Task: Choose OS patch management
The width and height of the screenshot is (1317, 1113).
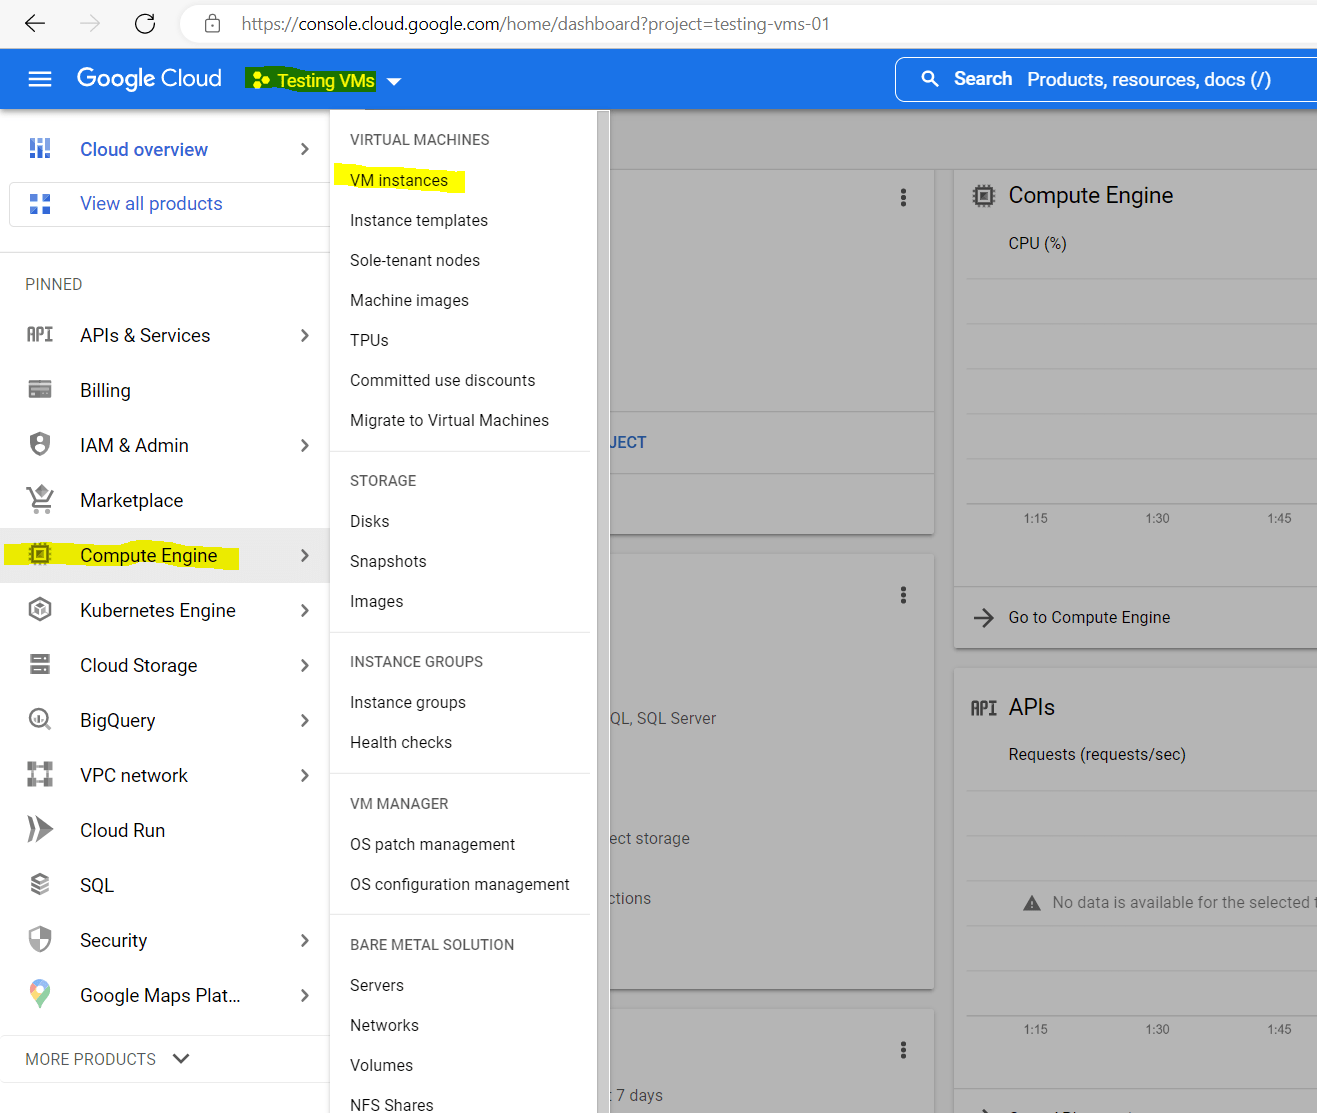Action: point(432,844)
